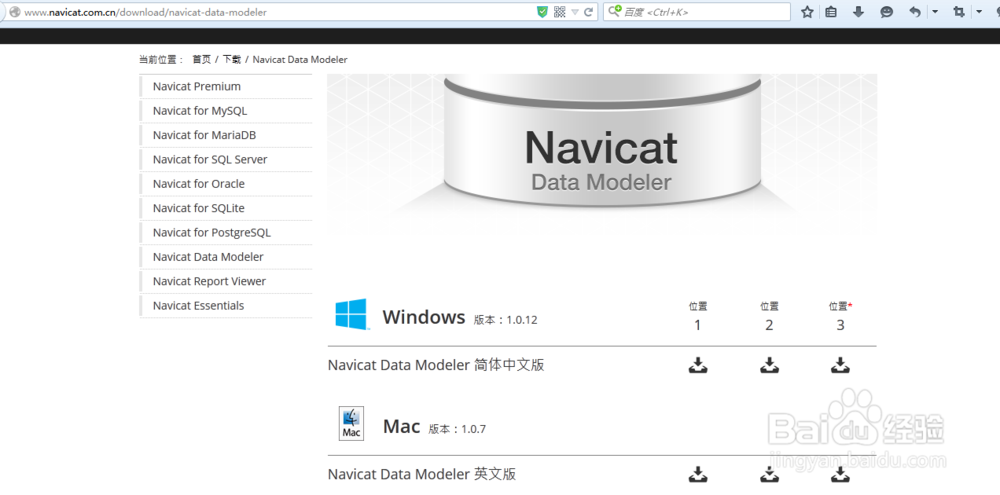Viewport: 1000px width, 495px height.
Task: Download Mac 英文版 from location 2
Action: [x=769, y=474]
